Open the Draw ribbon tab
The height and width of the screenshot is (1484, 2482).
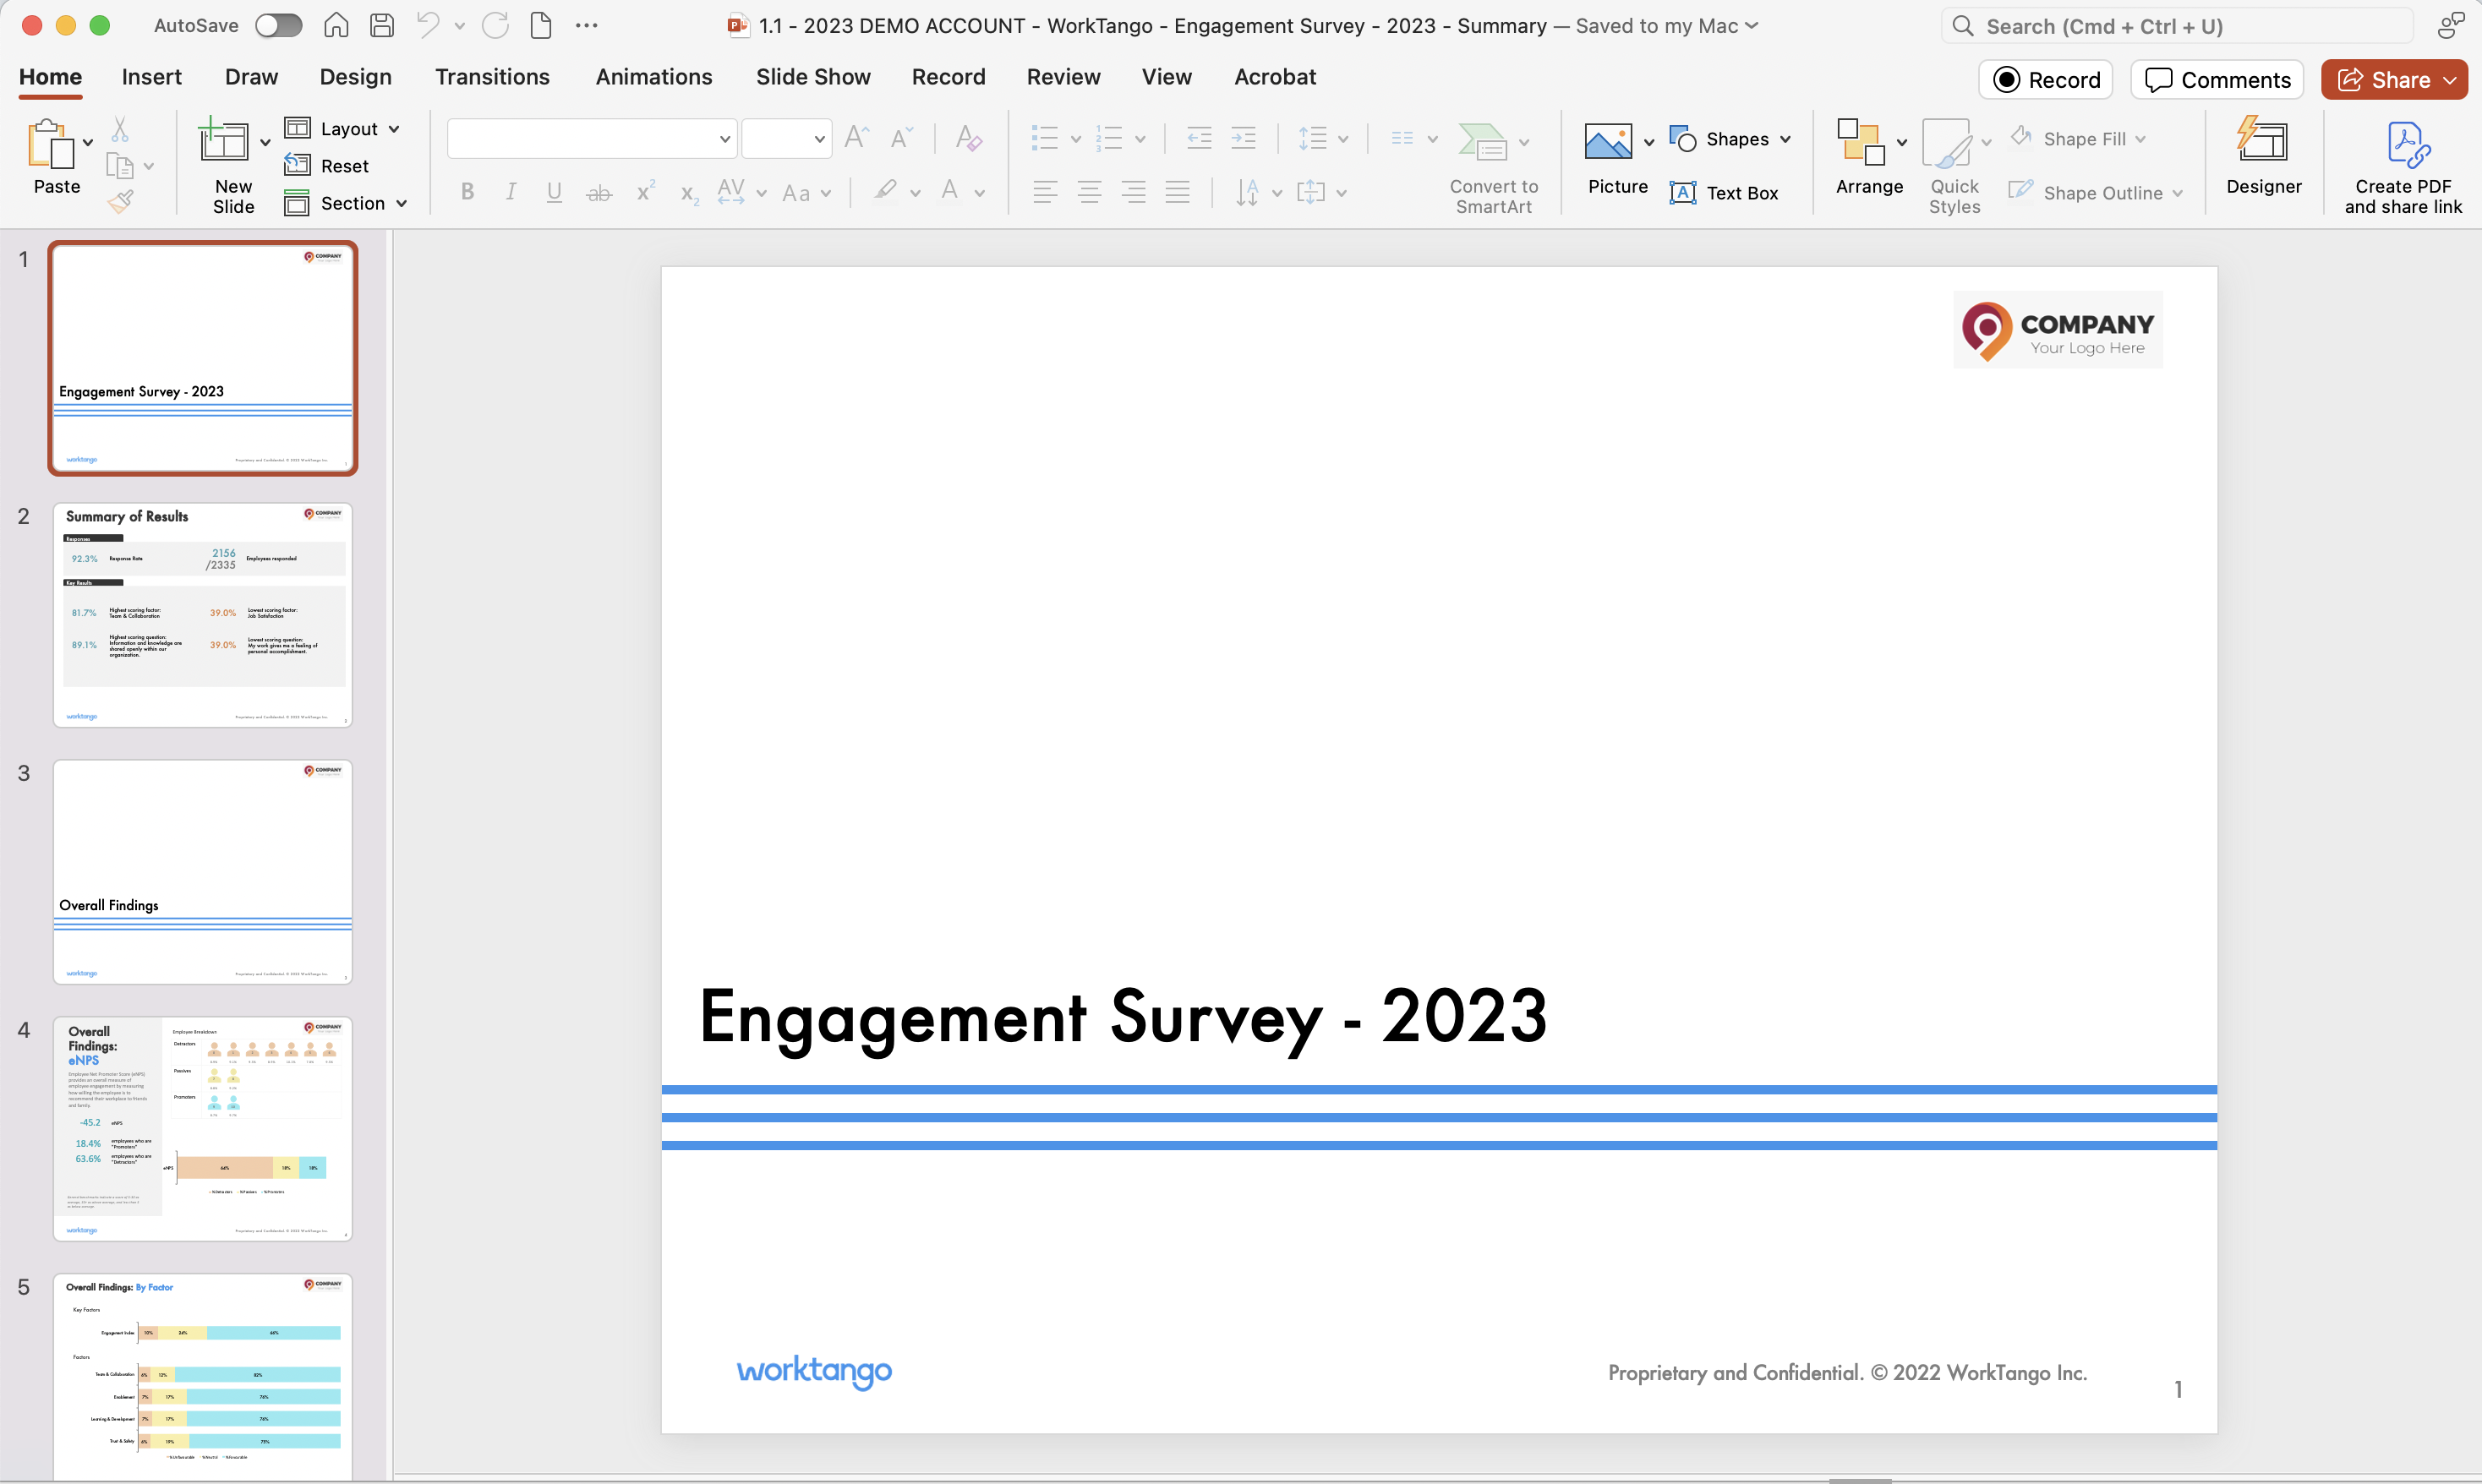[251, 77]
